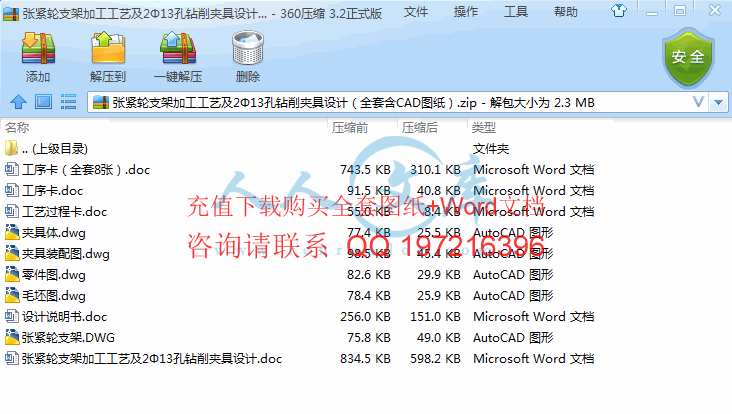Click 598.2 KB compressed size cell
Image resolution: width=732 pixels, height=414 pixels.
coord(435,358)
